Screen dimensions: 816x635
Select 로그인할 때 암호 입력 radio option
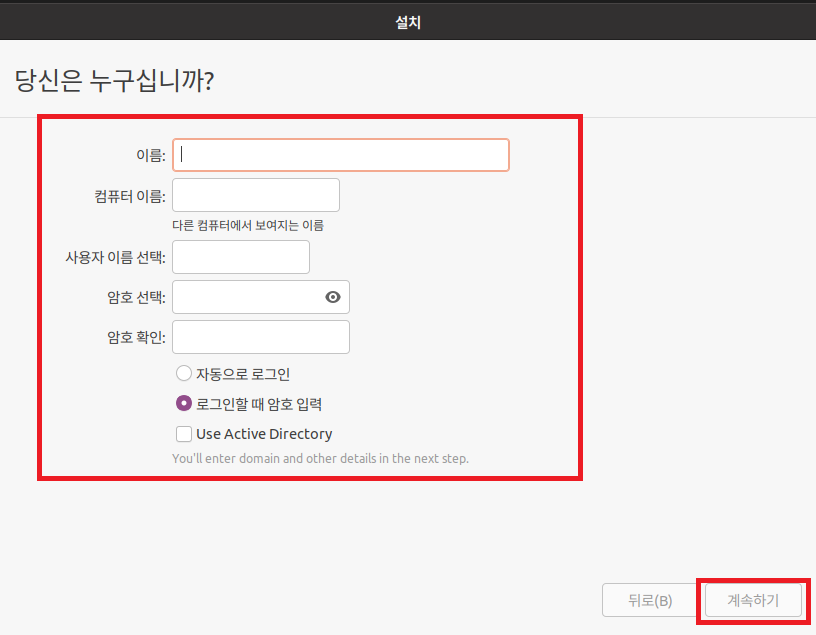[x=184, y=403]
